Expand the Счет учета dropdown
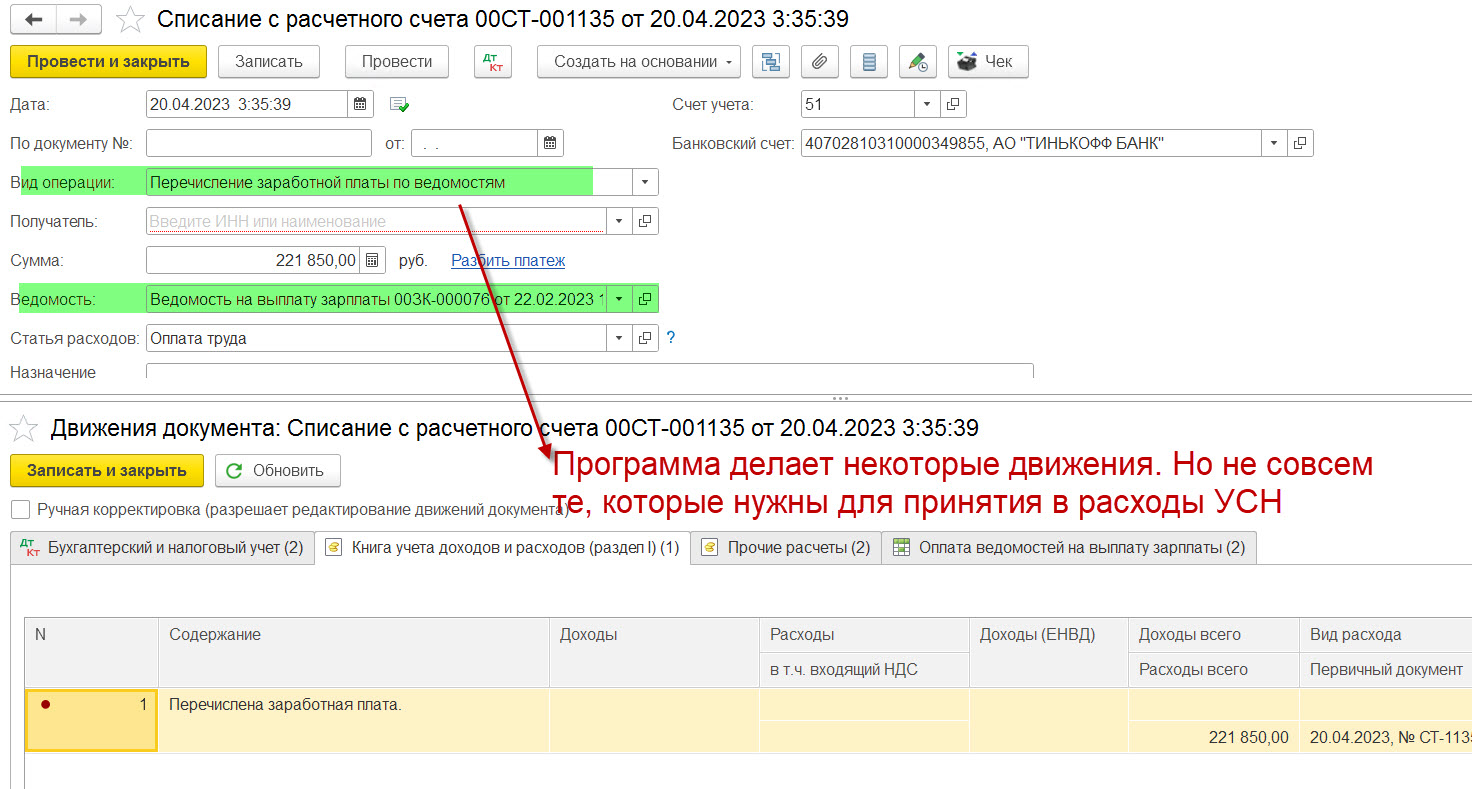1472x789 pixels. pos(927,104)
